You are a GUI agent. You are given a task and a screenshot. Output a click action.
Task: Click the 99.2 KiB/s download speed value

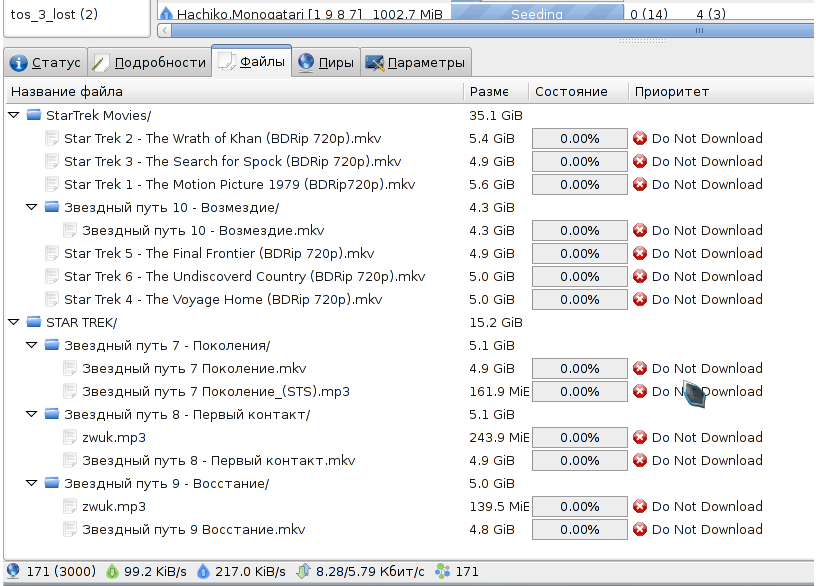tap(155, 571)
